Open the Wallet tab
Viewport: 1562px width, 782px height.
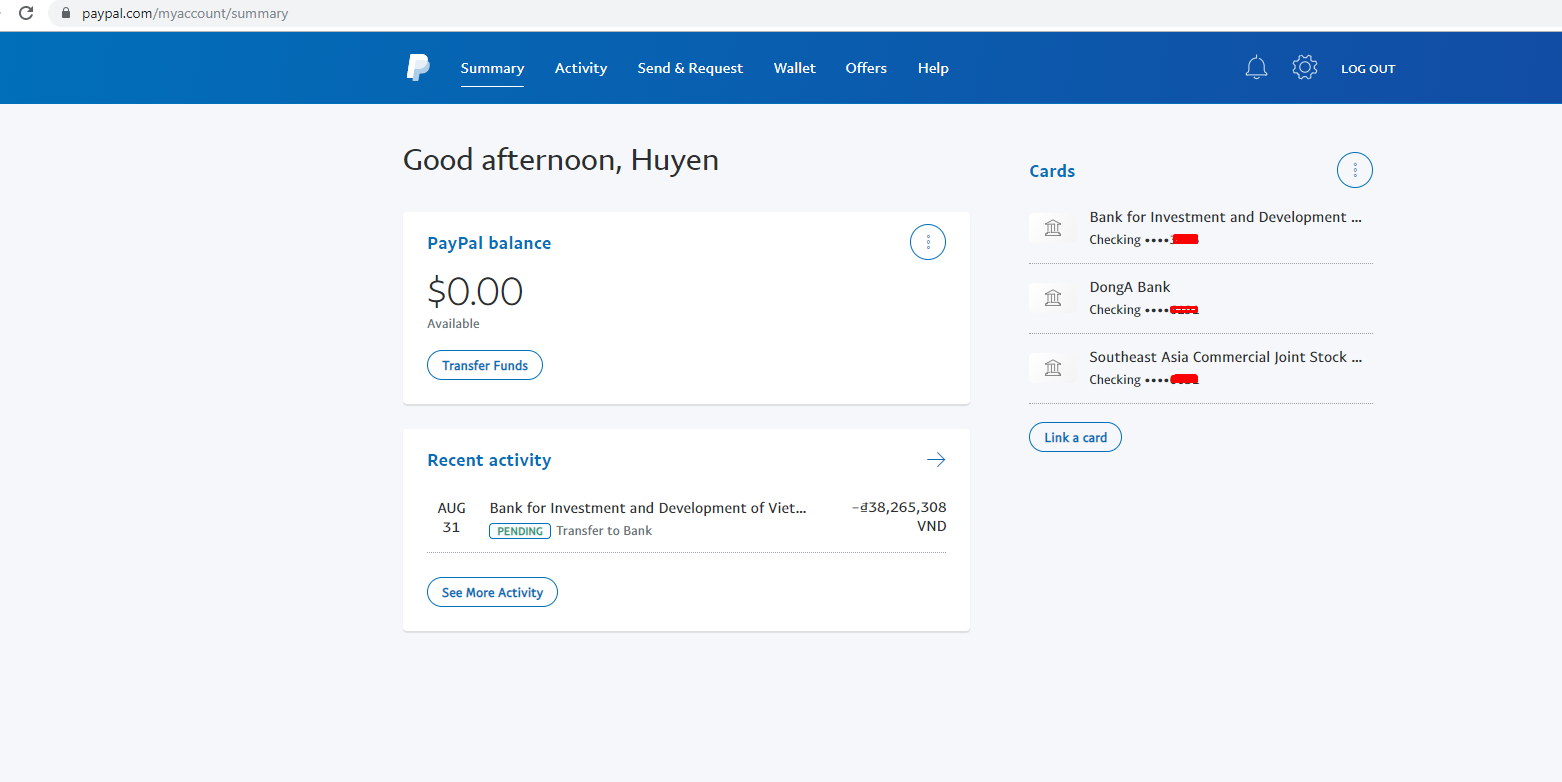point(794,68)
